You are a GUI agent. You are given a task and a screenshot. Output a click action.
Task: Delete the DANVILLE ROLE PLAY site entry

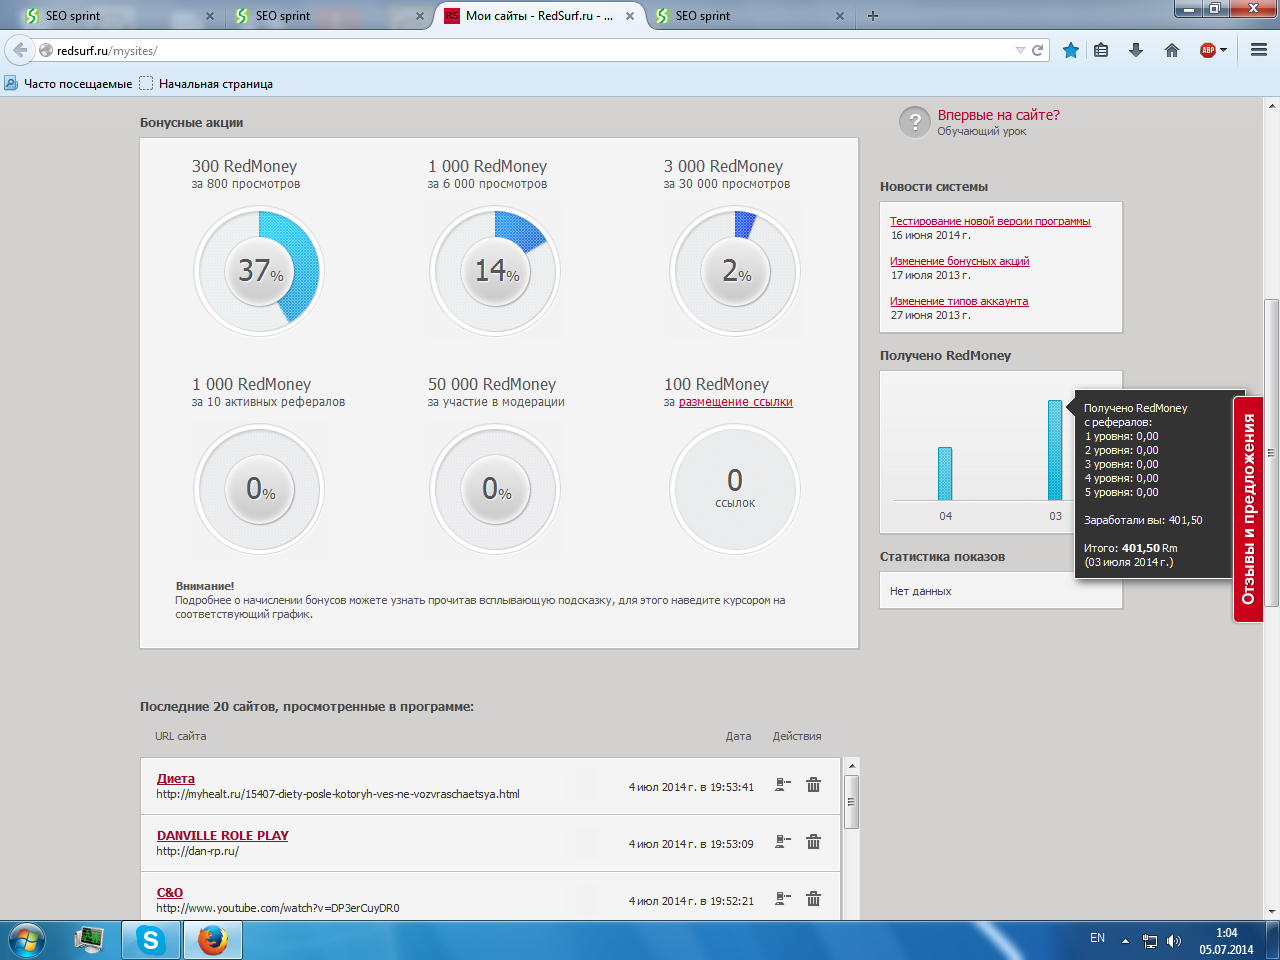[814, 842]
